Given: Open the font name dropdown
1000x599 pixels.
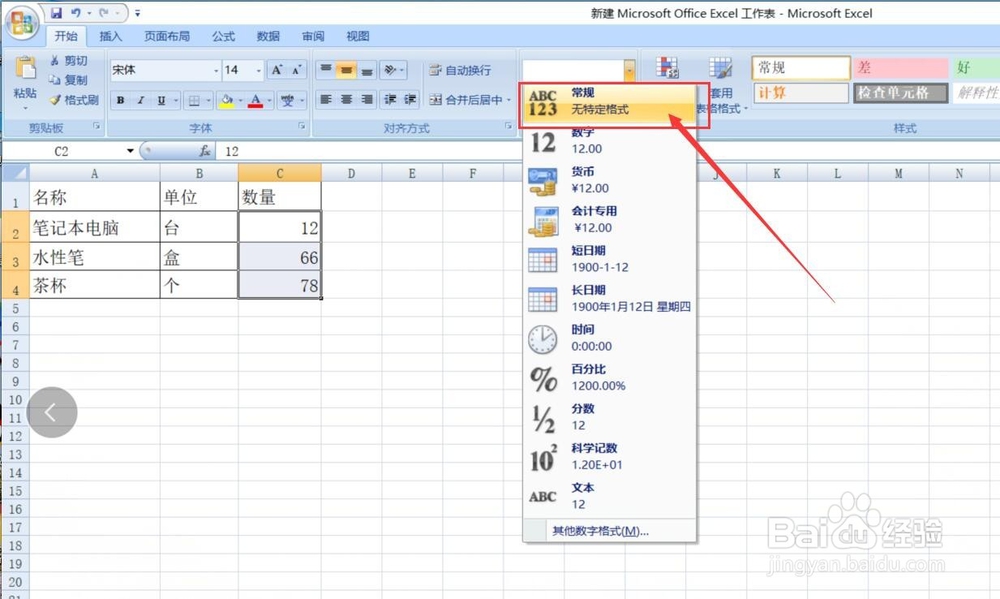Looking at the screenshot, I should click(216, 69).
